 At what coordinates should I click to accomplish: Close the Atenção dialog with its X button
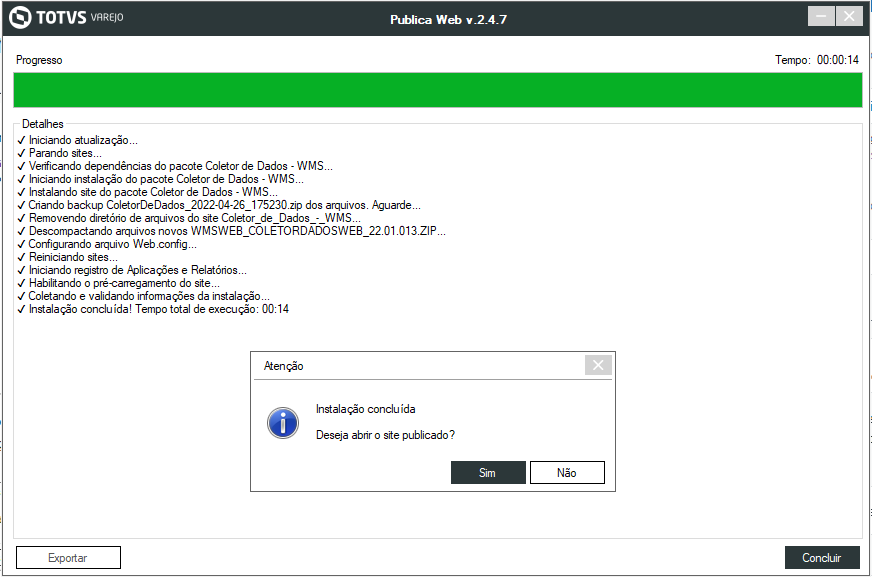(x=598, y=365)
